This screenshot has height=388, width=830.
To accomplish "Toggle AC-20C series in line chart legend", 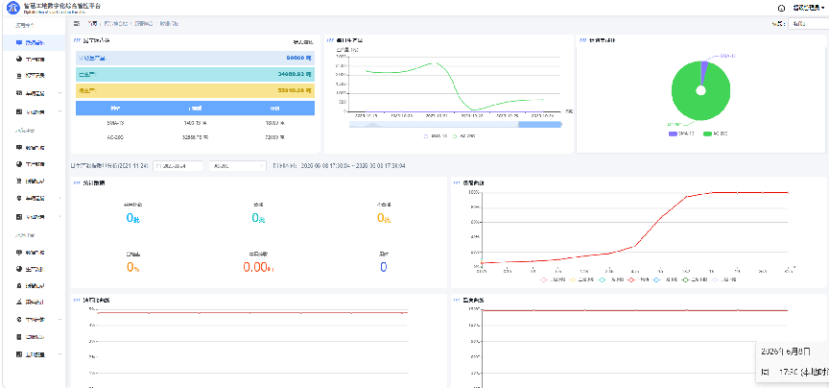I will [x=464, y=136].
